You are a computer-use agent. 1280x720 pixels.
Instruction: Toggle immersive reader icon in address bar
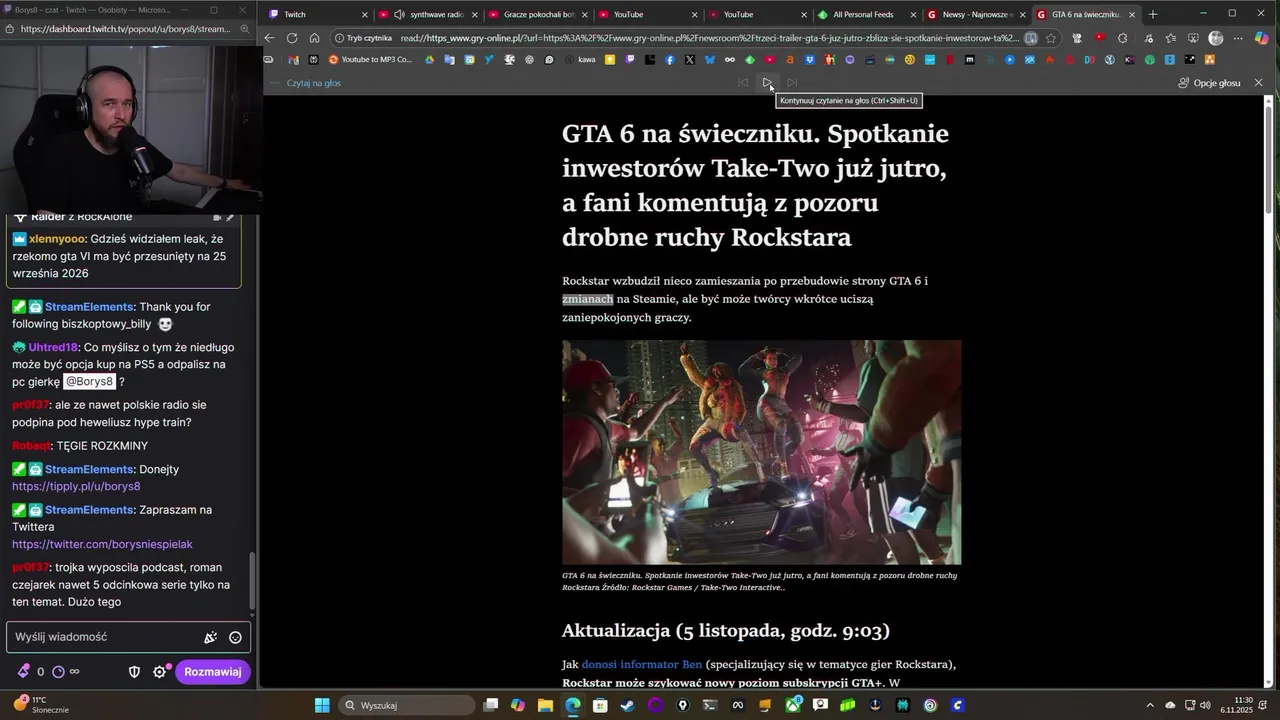coord(1031,38)
